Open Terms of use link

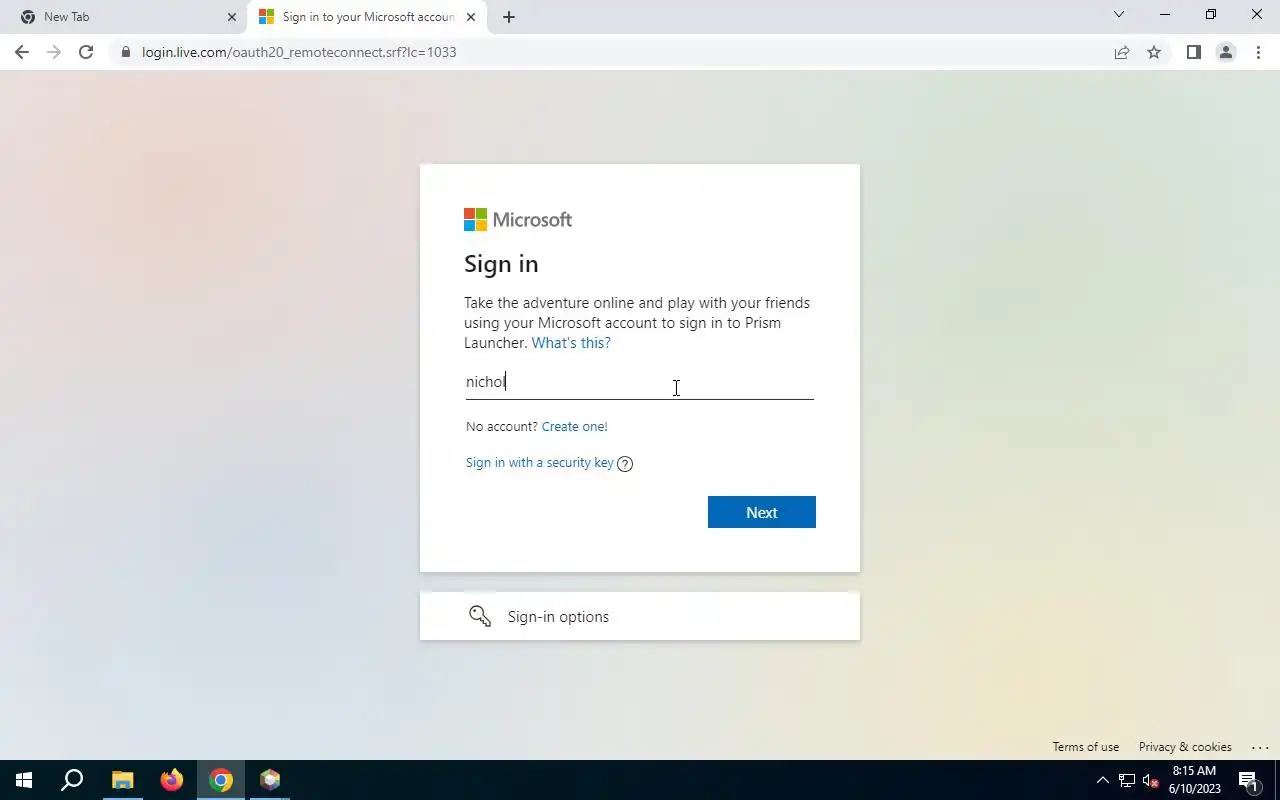pyautogui.click(x=1085, y=747)
